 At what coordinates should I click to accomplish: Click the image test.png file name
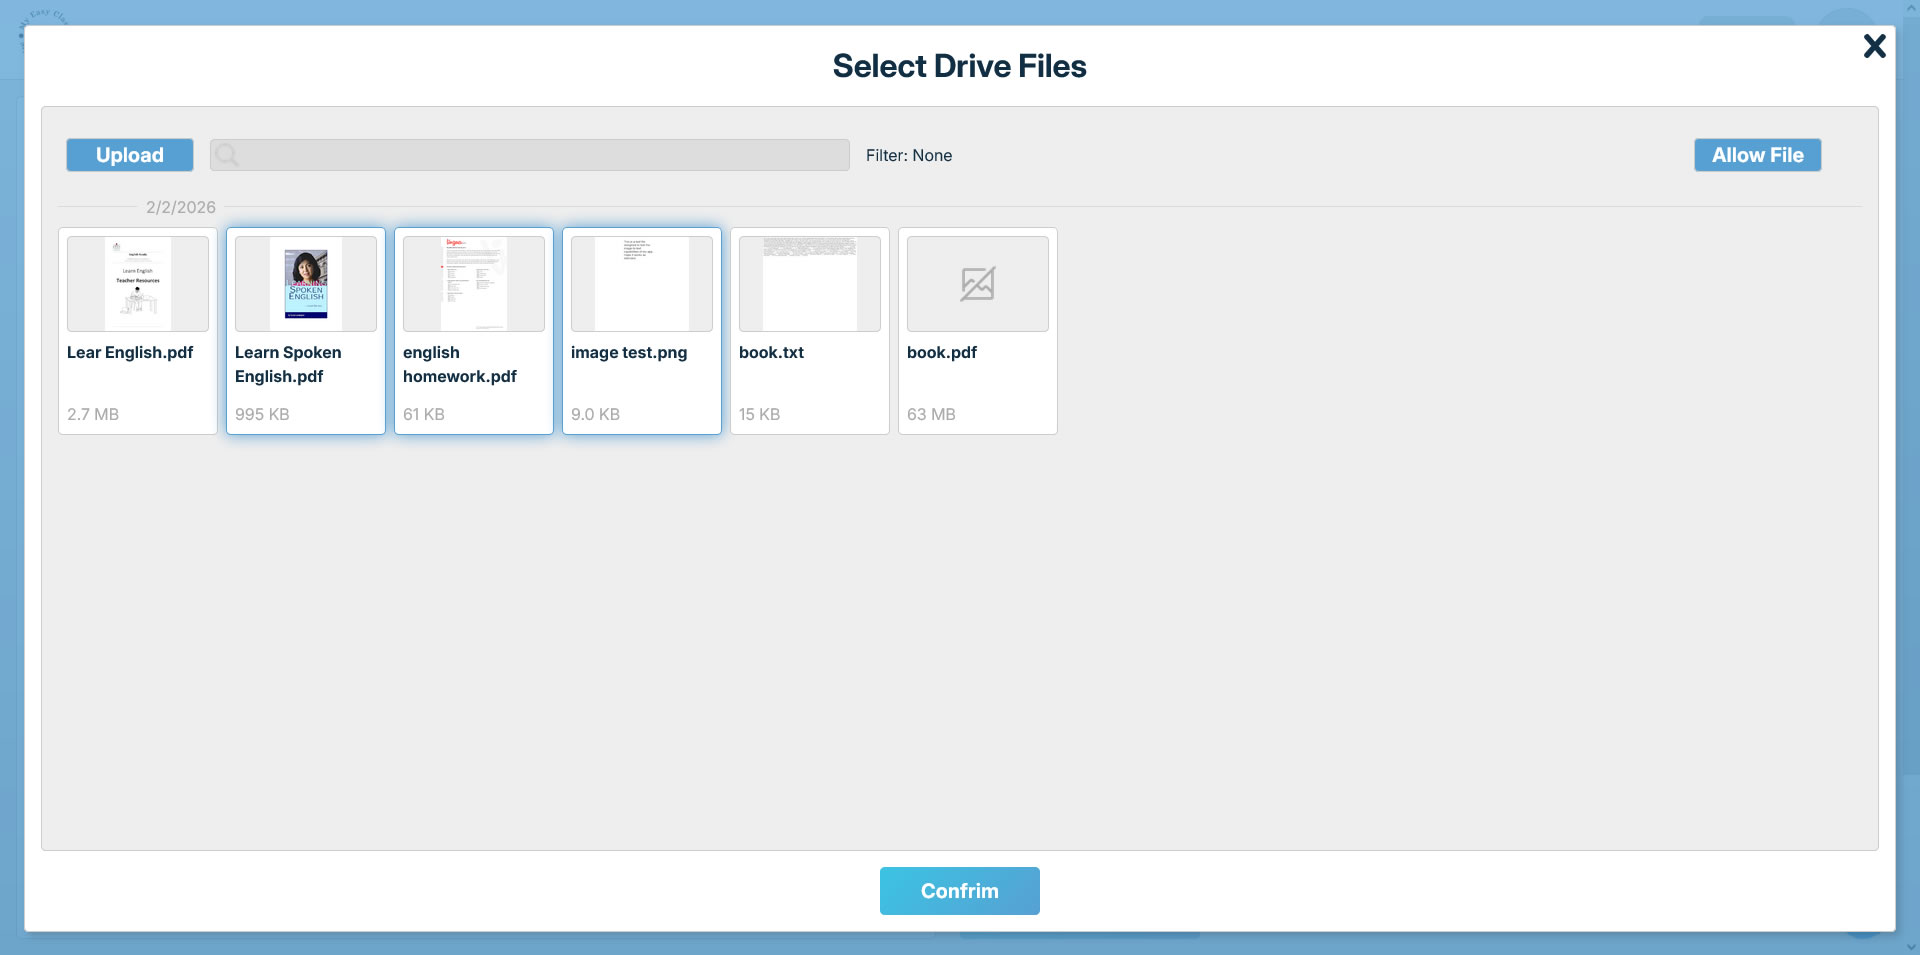(629, 352)
